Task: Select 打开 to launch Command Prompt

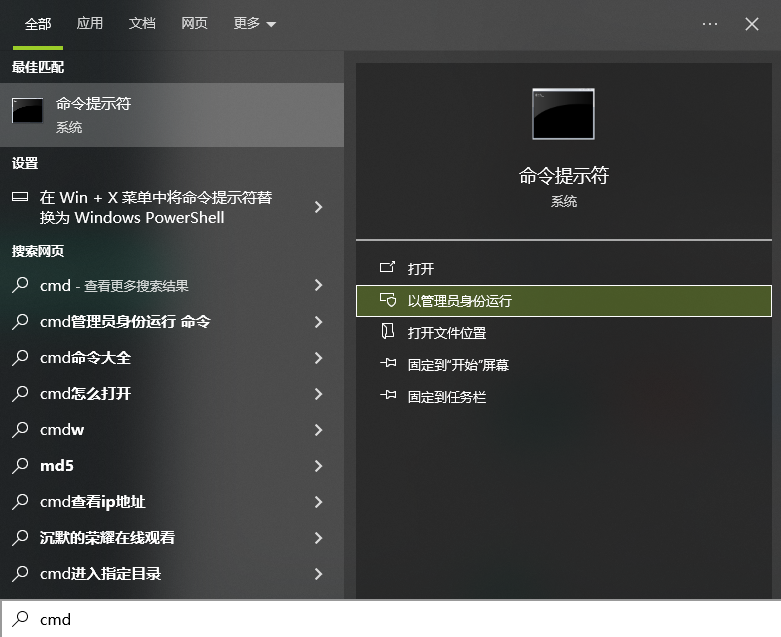Action: 563,269
